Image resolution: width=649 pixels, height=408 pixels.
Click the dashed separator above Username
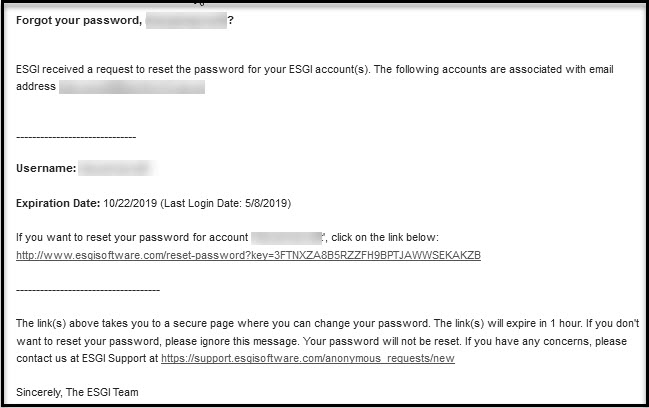click(x=76, y=137)
